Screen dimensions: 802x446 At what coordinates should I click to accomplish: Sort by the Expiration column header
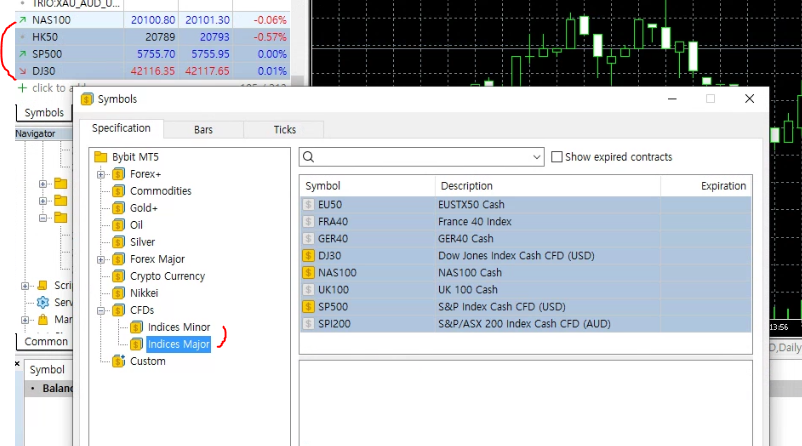click(706, 186)
